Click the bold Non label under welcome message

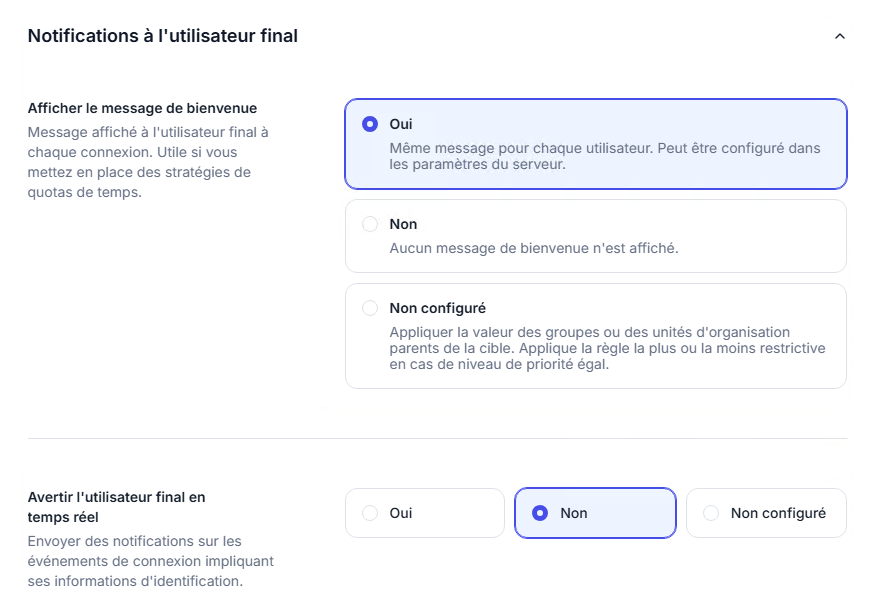(403, 225)
